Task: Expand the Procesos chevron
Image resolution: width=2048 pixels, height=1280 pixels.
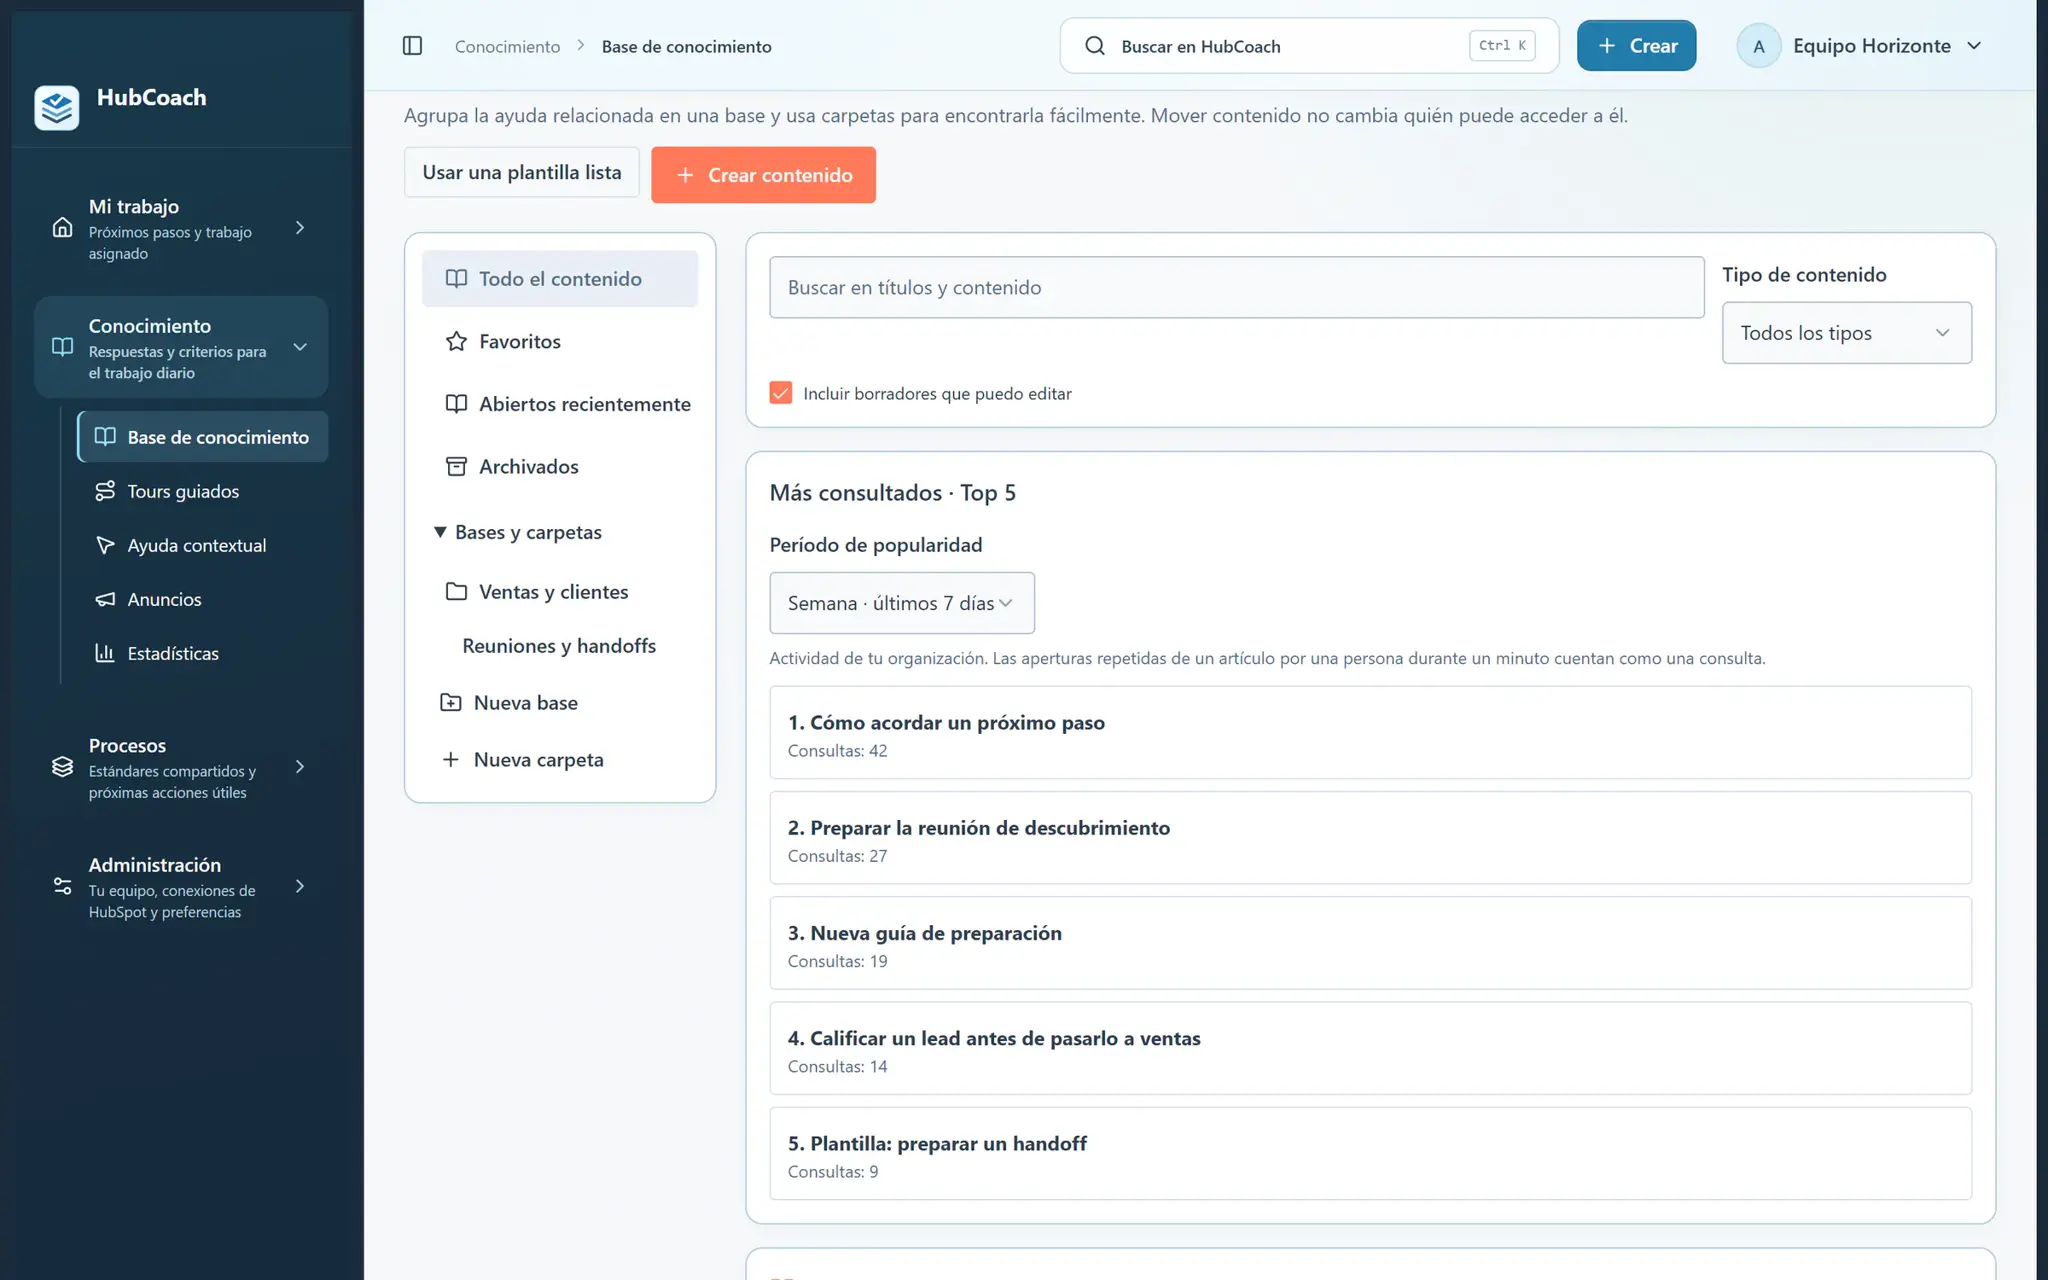Action: tap(300, 767)
